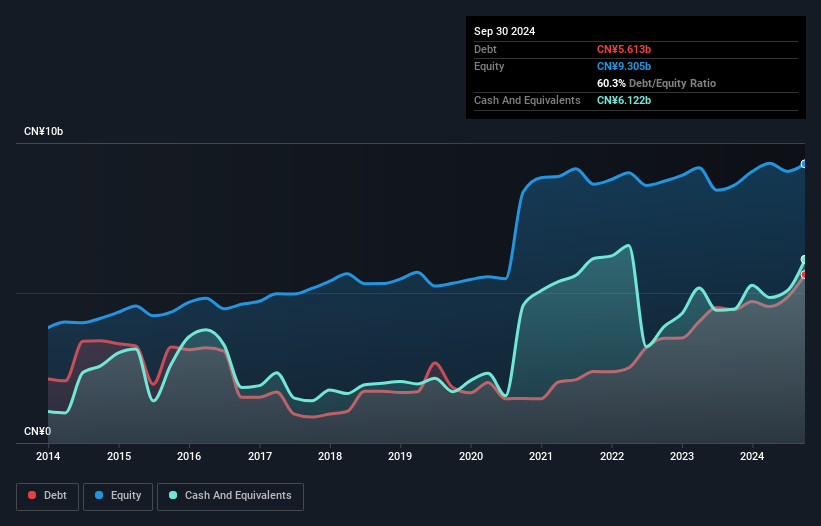Click the CN¥9.305b equity value
Viewport: 821px width, 526px height.
tap(624, 66)
